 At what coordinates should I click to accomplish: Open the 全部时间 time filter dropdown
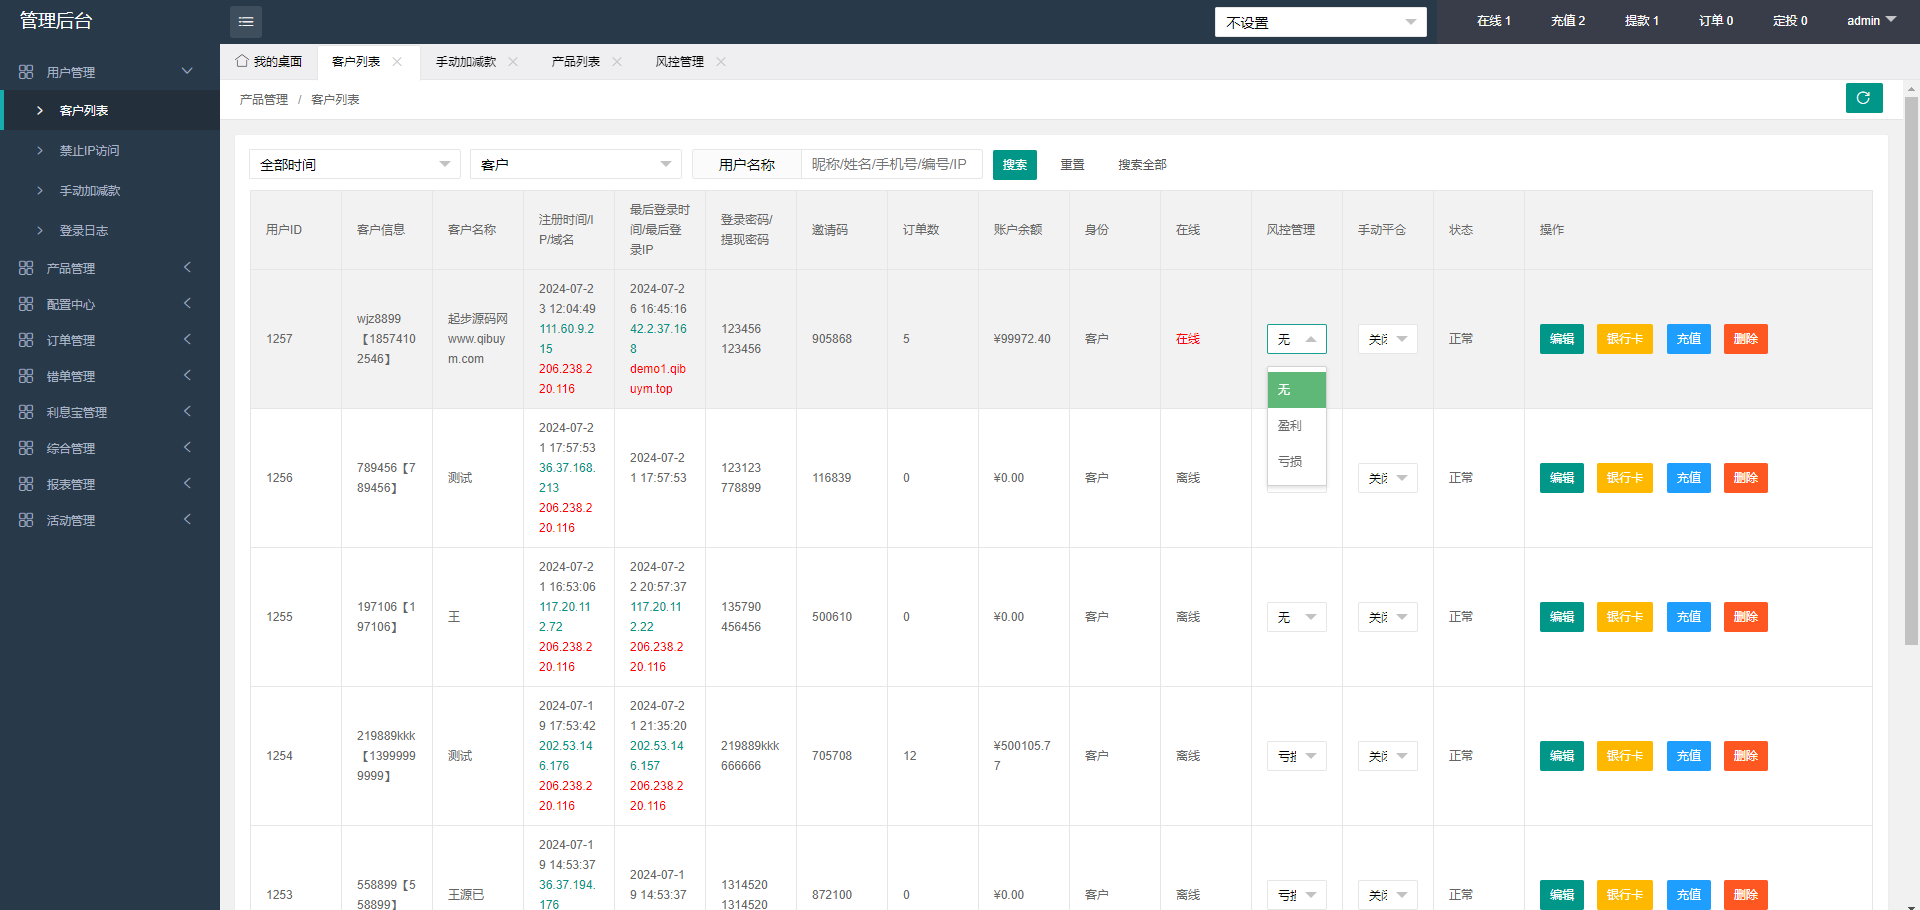(x=354, y=165)
